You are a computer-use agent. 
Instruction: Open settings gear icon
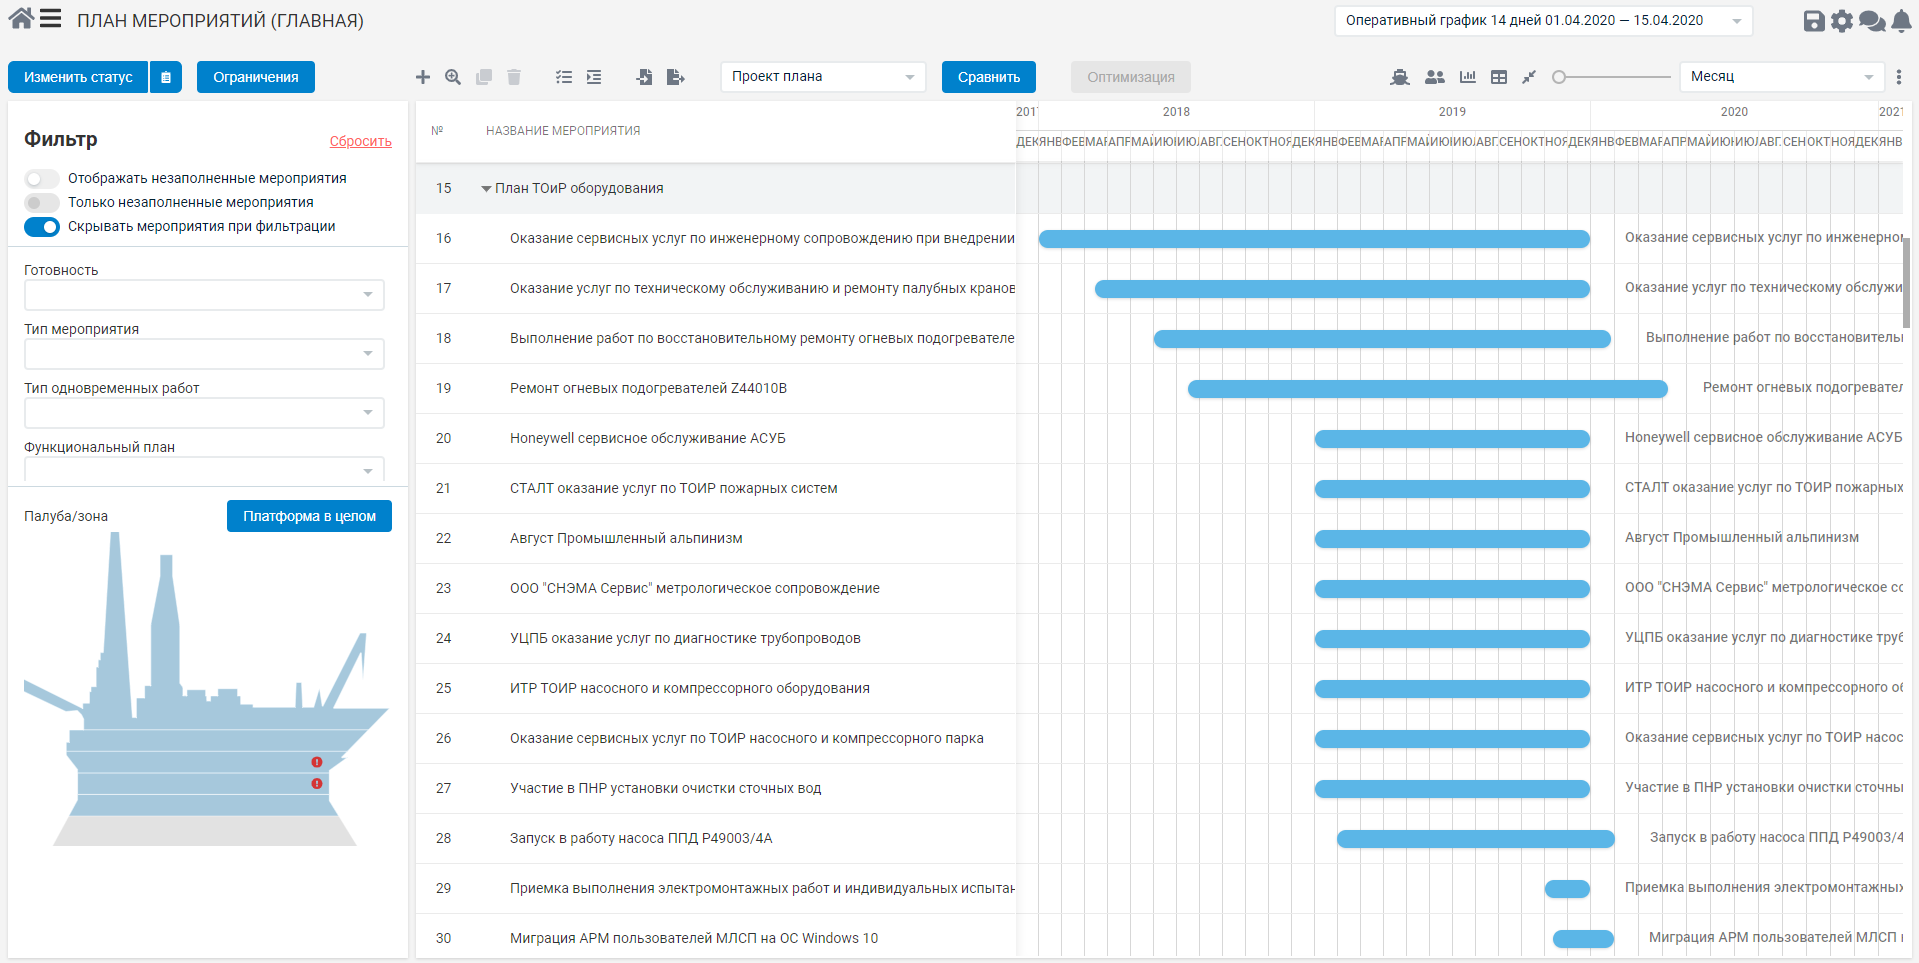pos(1842,21)
